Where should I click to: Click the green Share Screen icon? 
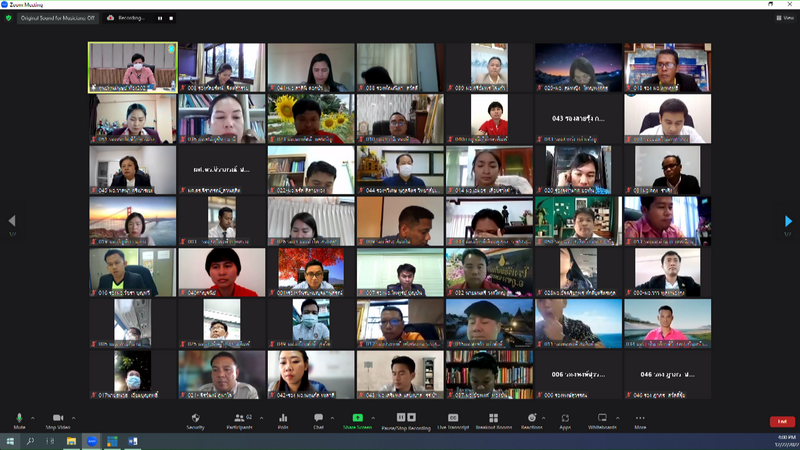358,418
